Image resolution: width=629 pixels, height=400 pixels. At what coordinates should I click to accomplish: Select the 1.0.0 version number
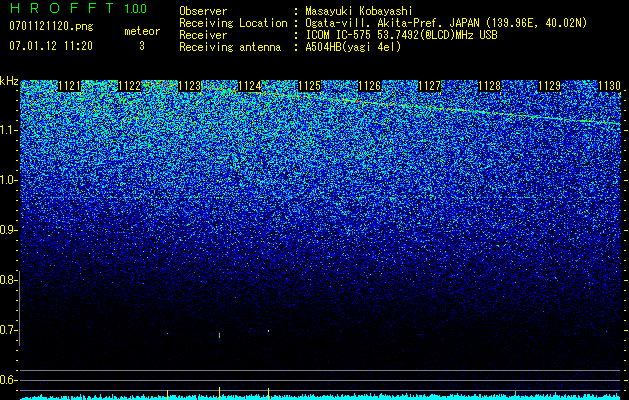tap(136, 9)
